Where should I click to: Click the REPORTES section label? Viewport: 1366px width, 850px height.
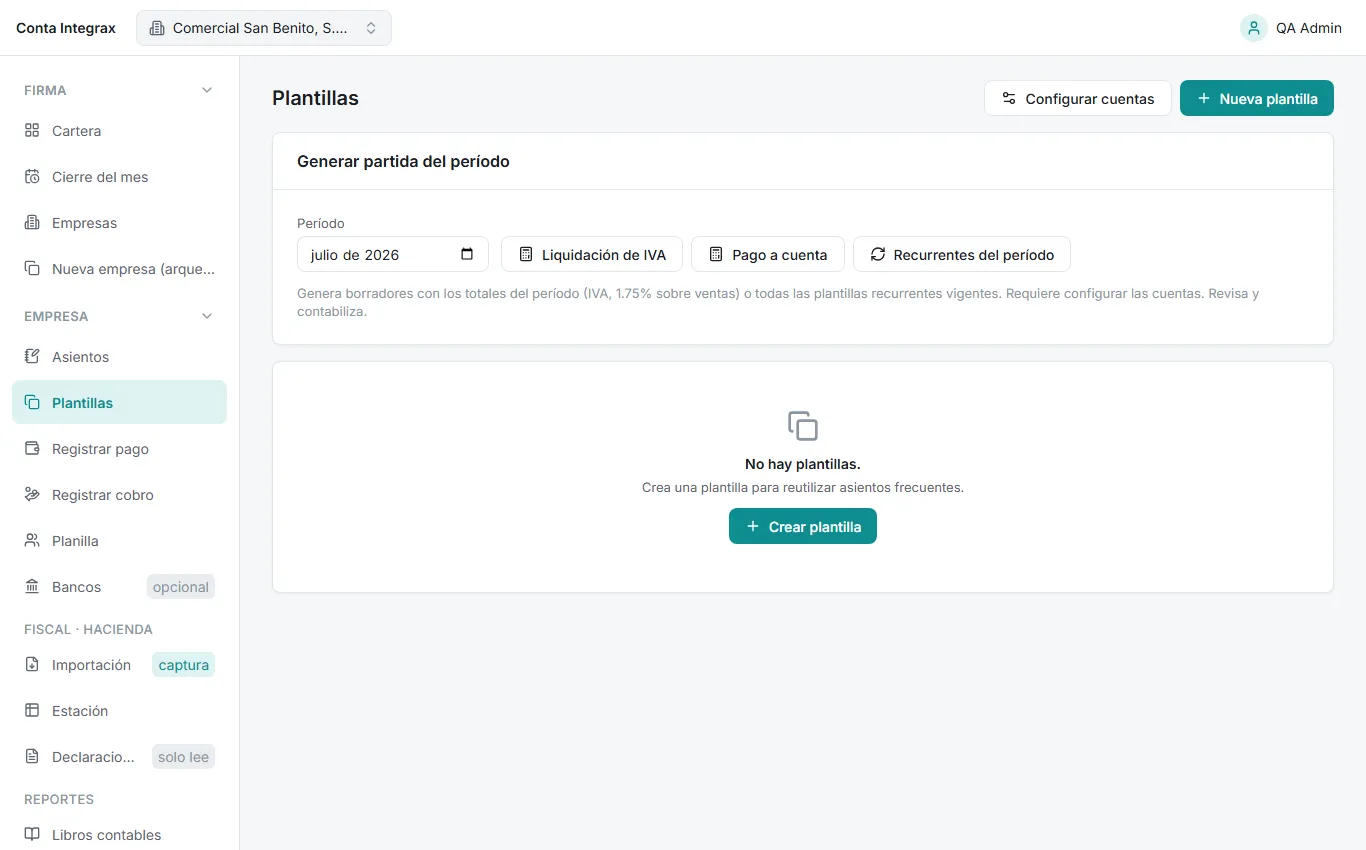59,799
